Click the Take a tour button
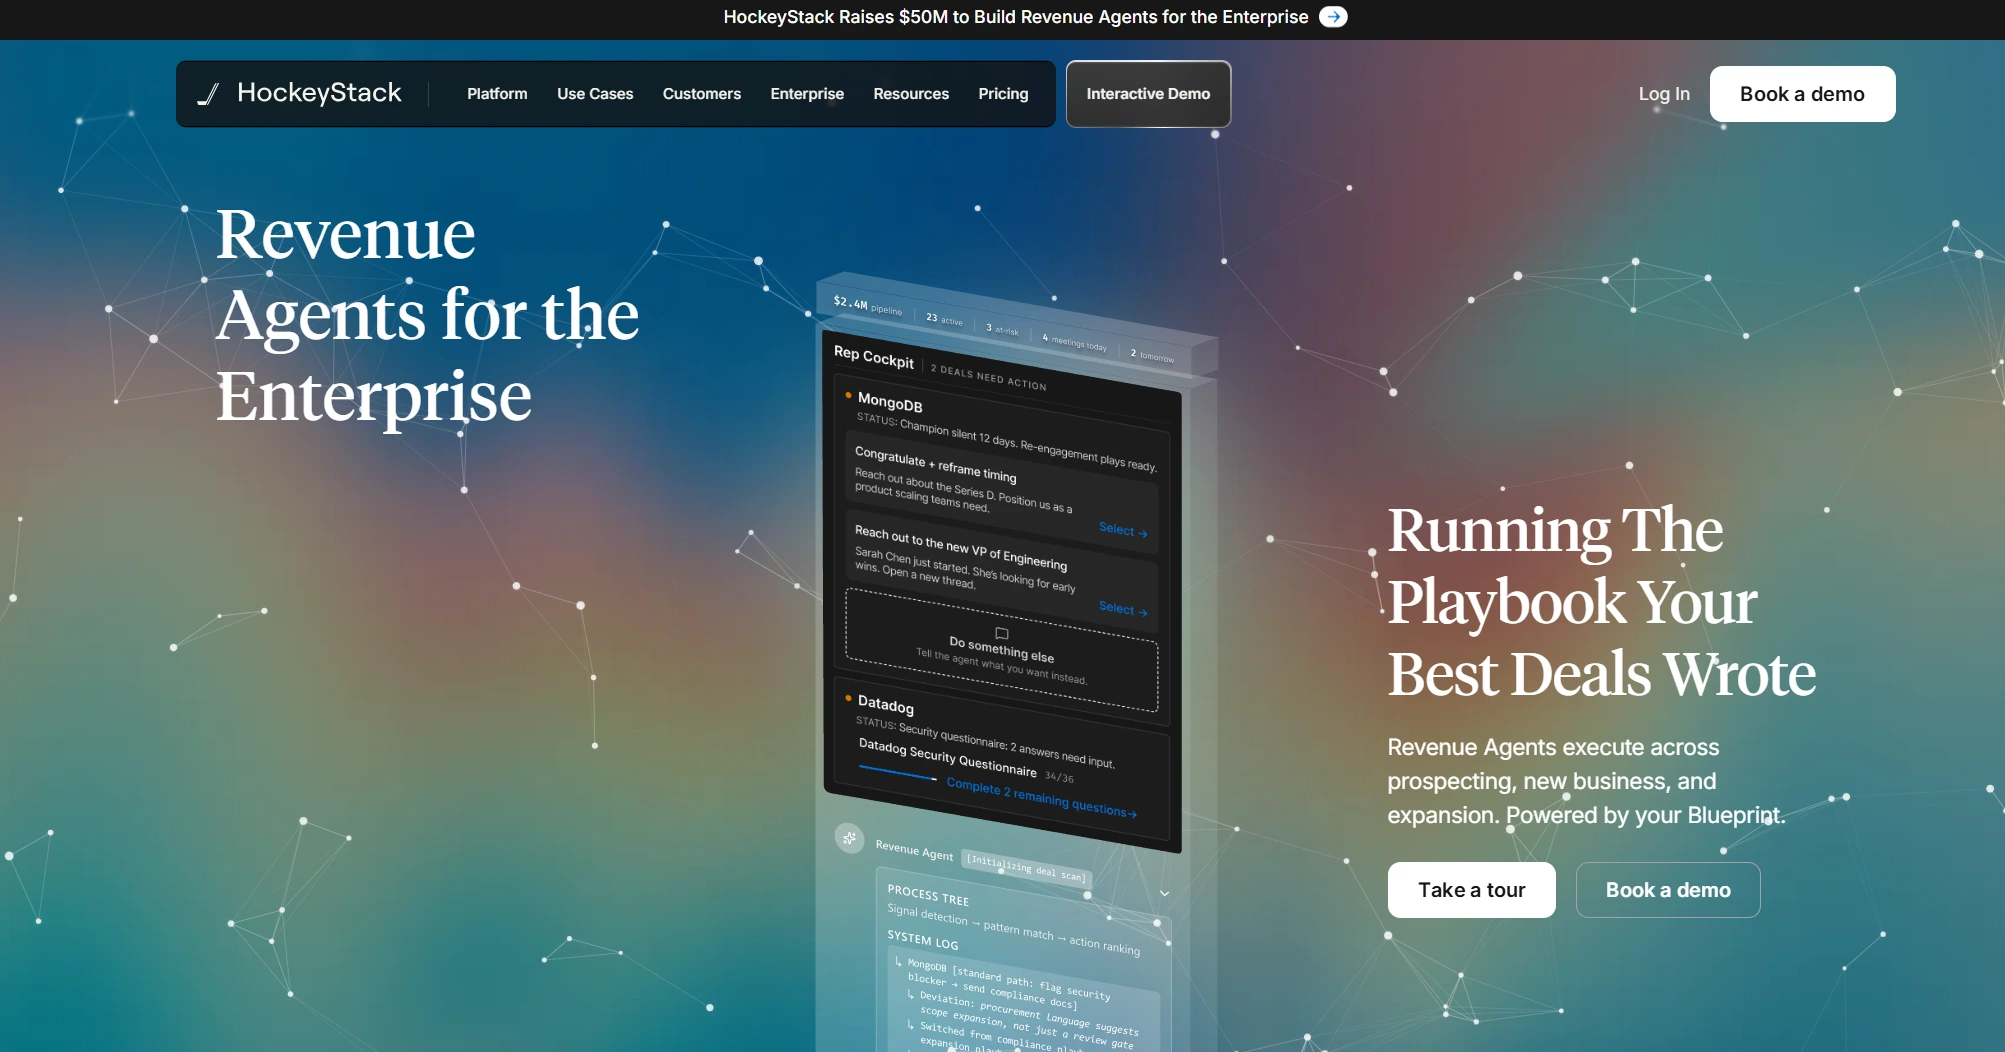 pyautogui.click(x=1471, y=890)
